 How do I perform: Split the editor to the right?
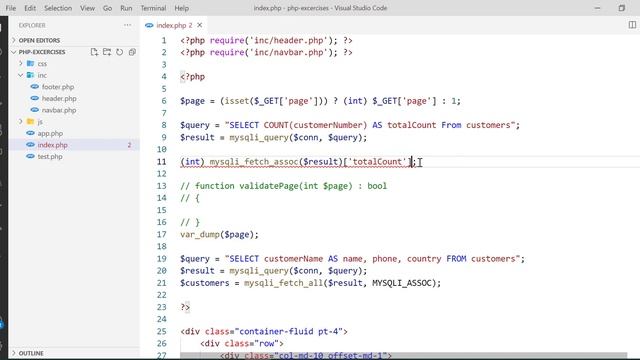[632, 25]
